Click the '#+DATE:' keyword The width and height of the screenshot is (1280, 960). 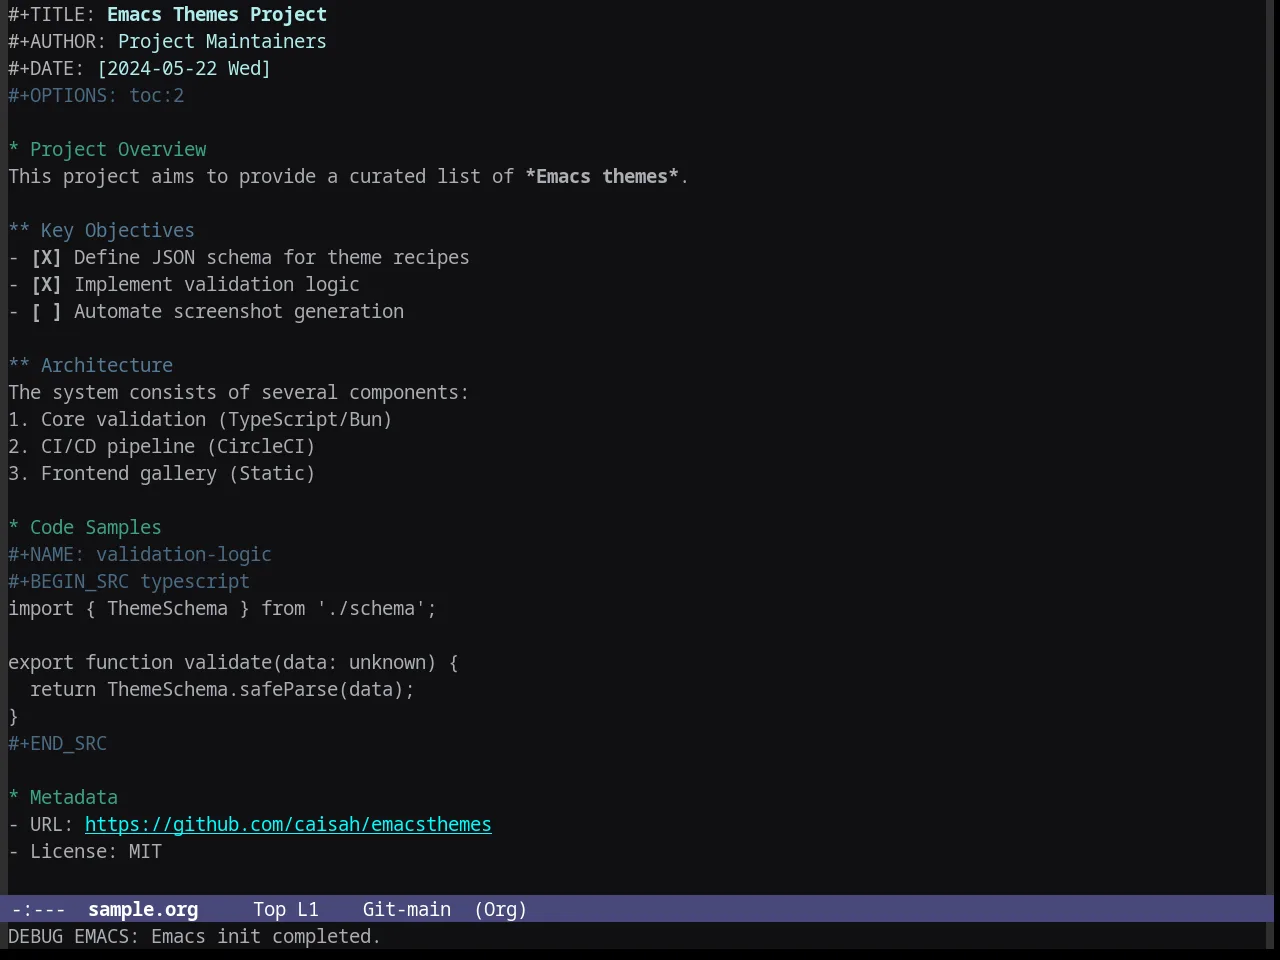coord(47,69)
